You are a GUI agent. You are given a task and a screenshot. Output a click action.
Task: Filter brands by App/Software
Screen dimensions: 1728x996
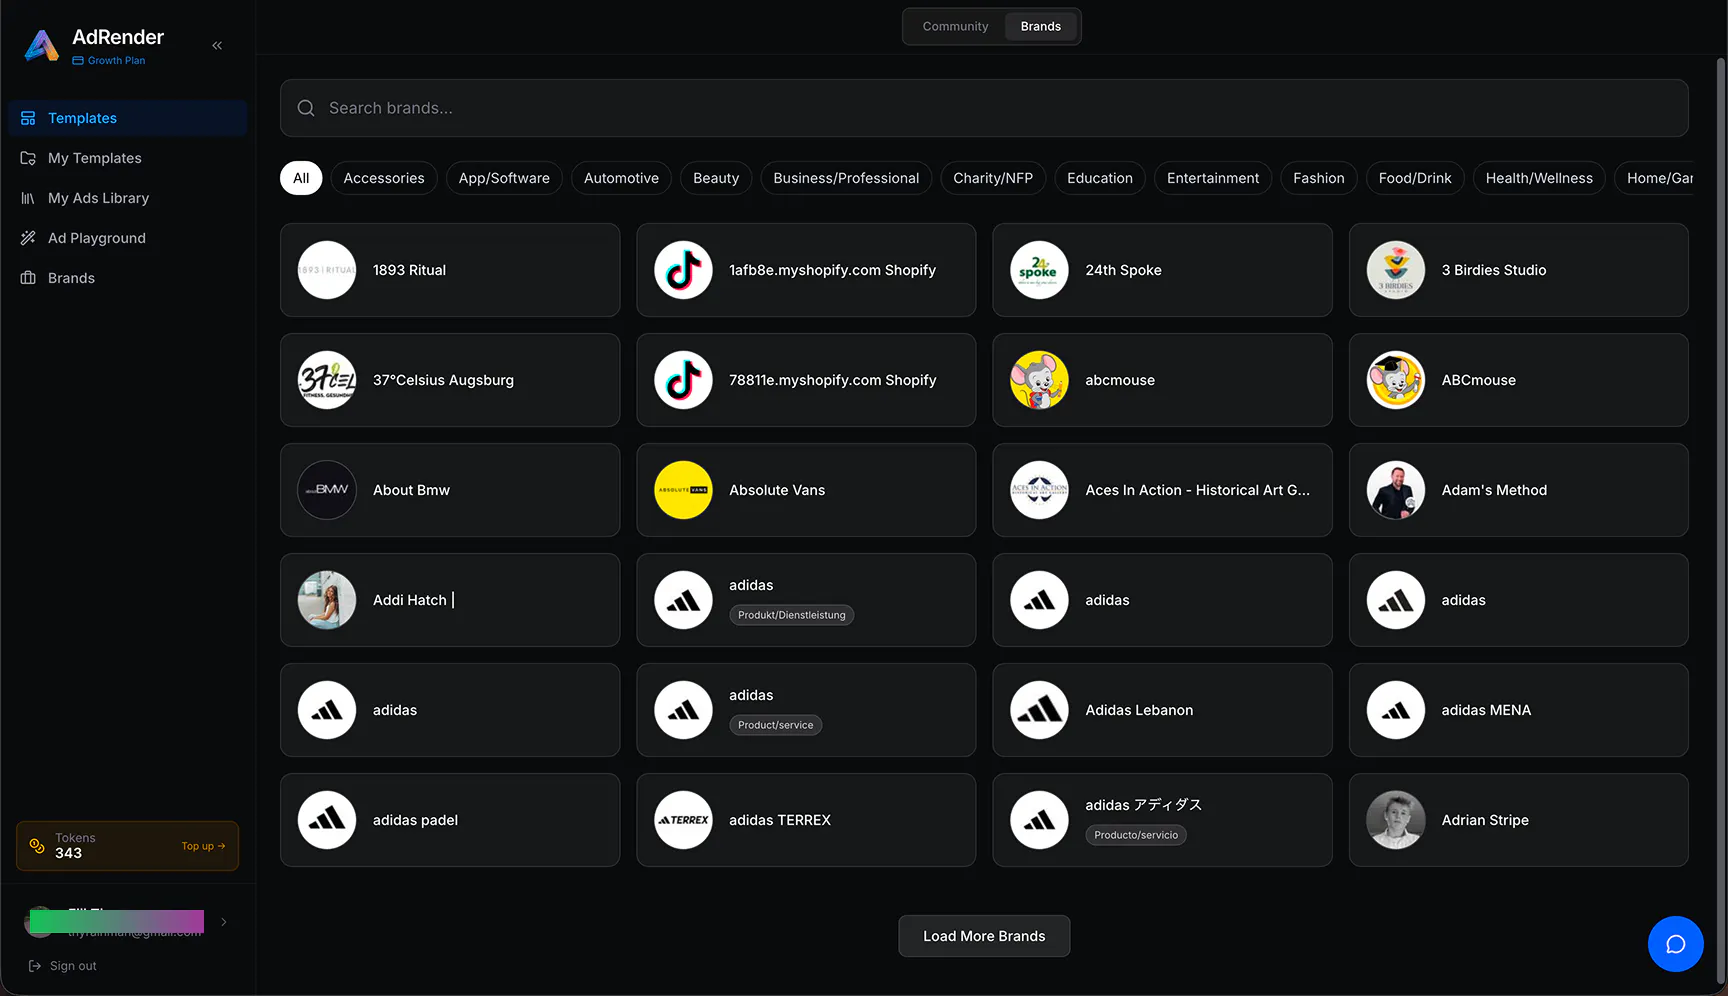click(x=504, y=178)
